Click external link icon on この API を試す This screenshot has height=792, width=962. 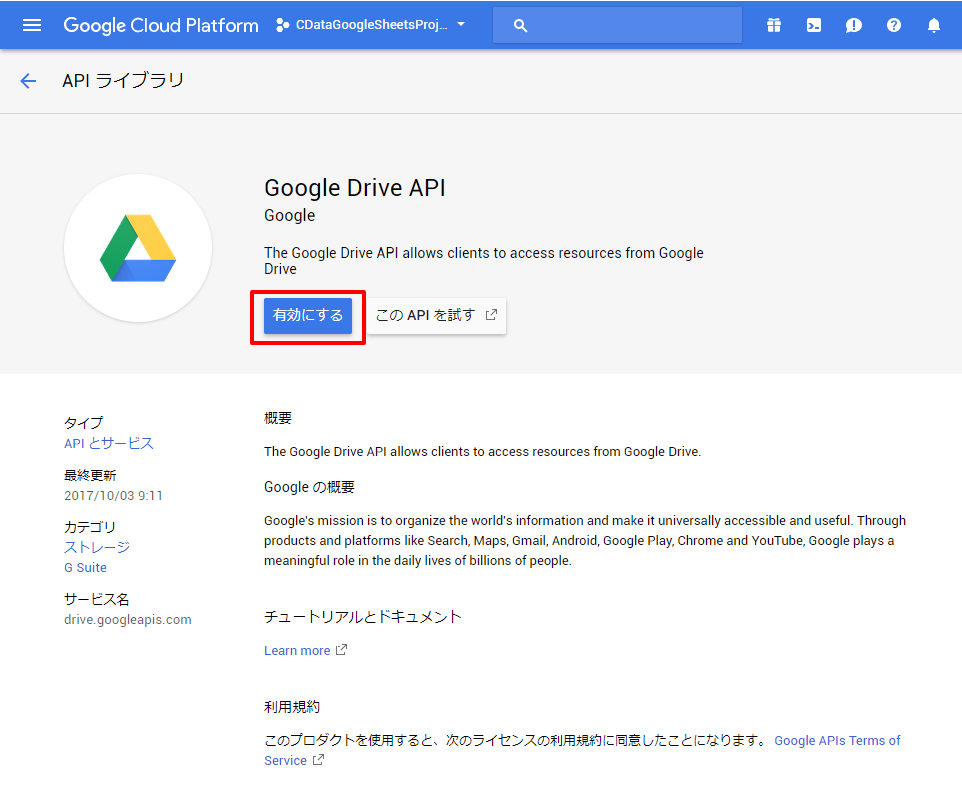click(491, 315)
